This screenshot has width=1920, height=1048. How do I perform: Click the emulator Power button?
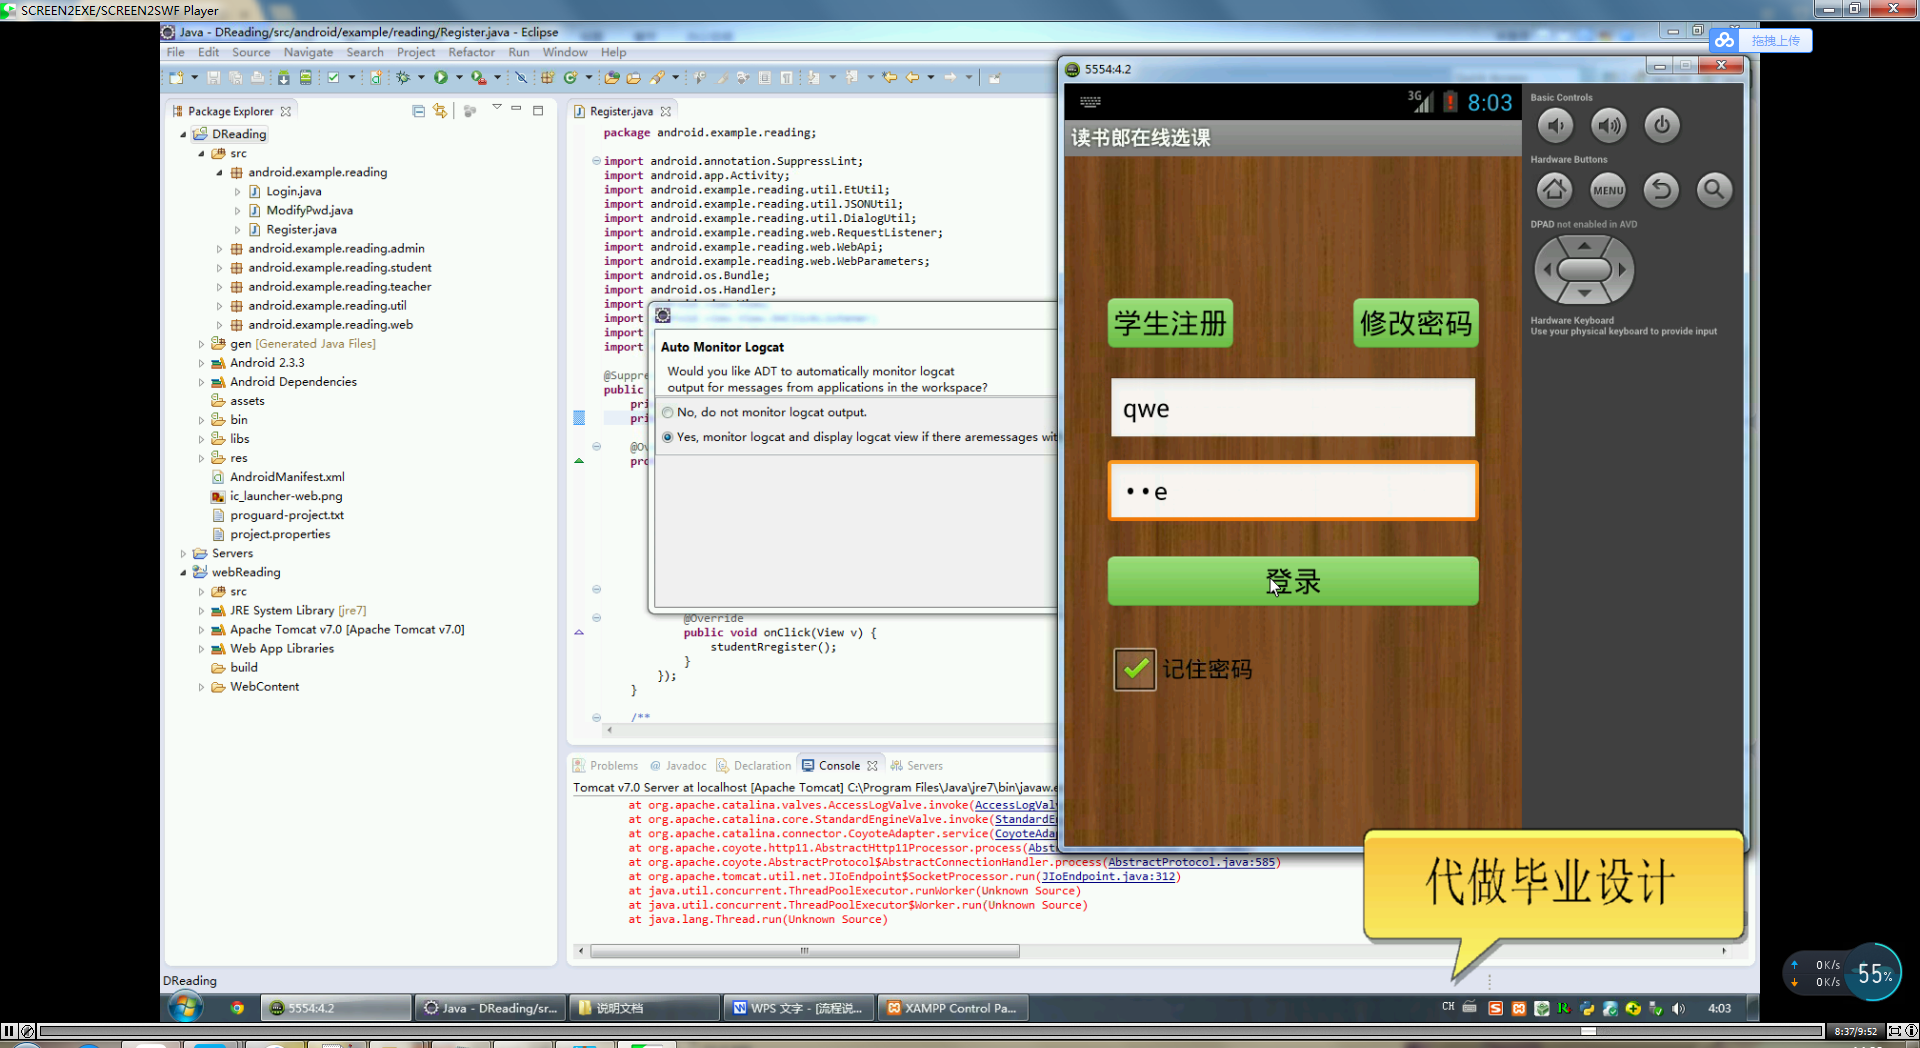(x=1662, y=126)
